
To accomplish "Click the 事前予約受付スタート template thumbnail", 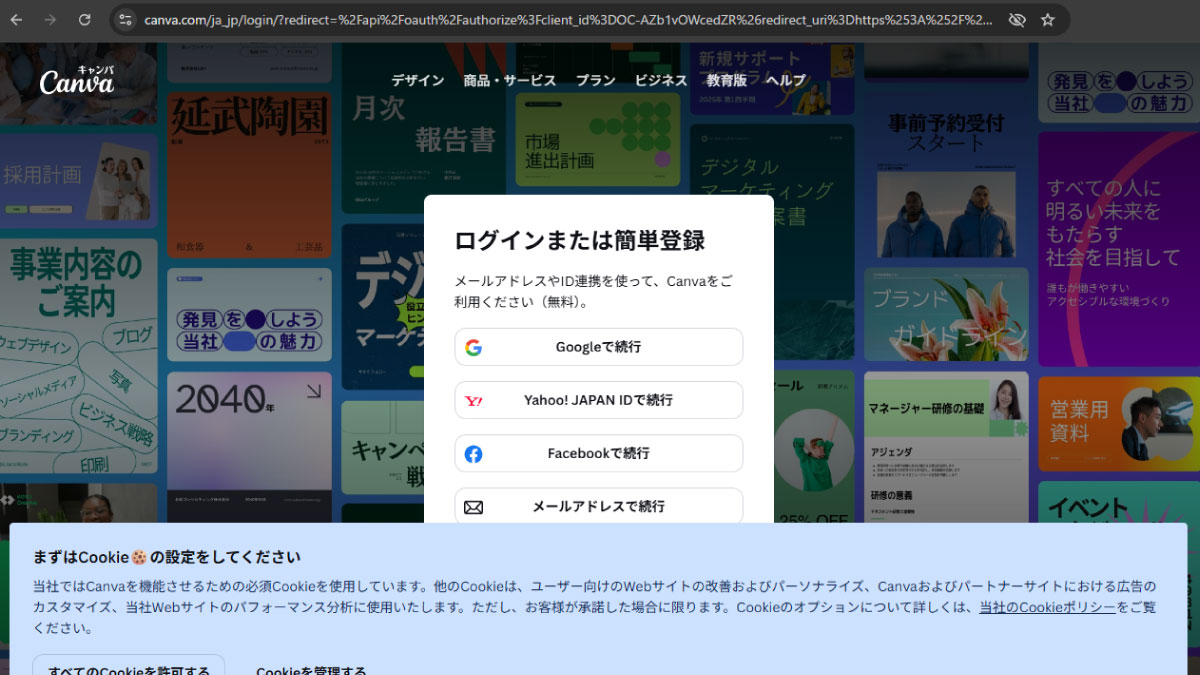I will click(946, 173).
